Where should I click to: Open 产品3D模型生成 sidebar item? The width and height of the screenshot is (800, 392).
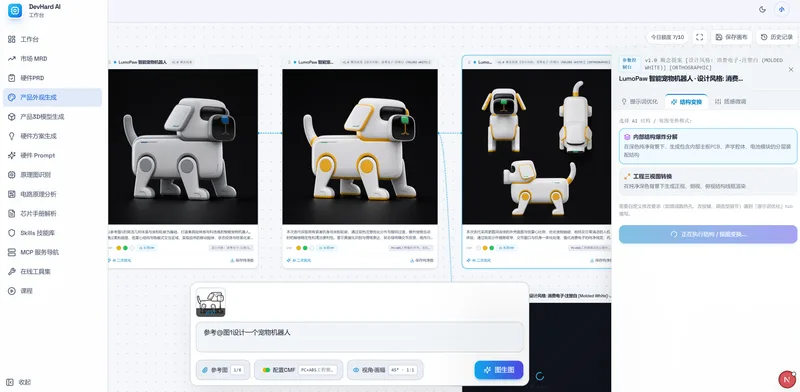[53, 117]
